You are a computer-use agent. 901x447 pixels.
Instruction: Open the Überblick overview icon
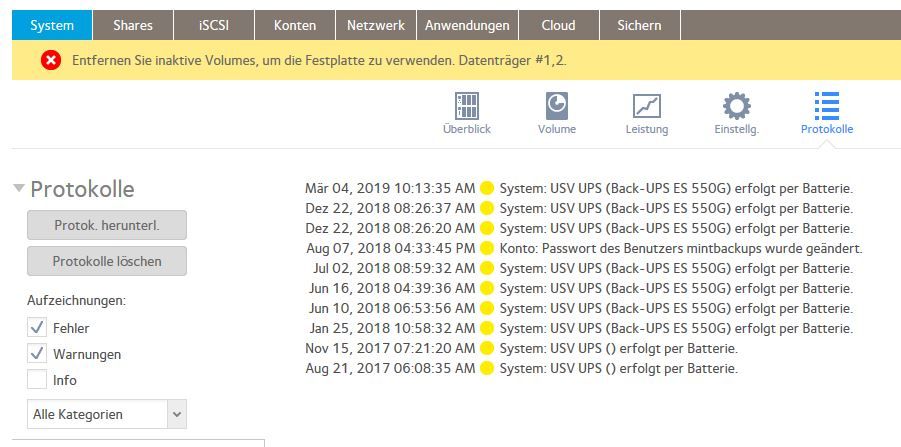click(x=467, y=107)
